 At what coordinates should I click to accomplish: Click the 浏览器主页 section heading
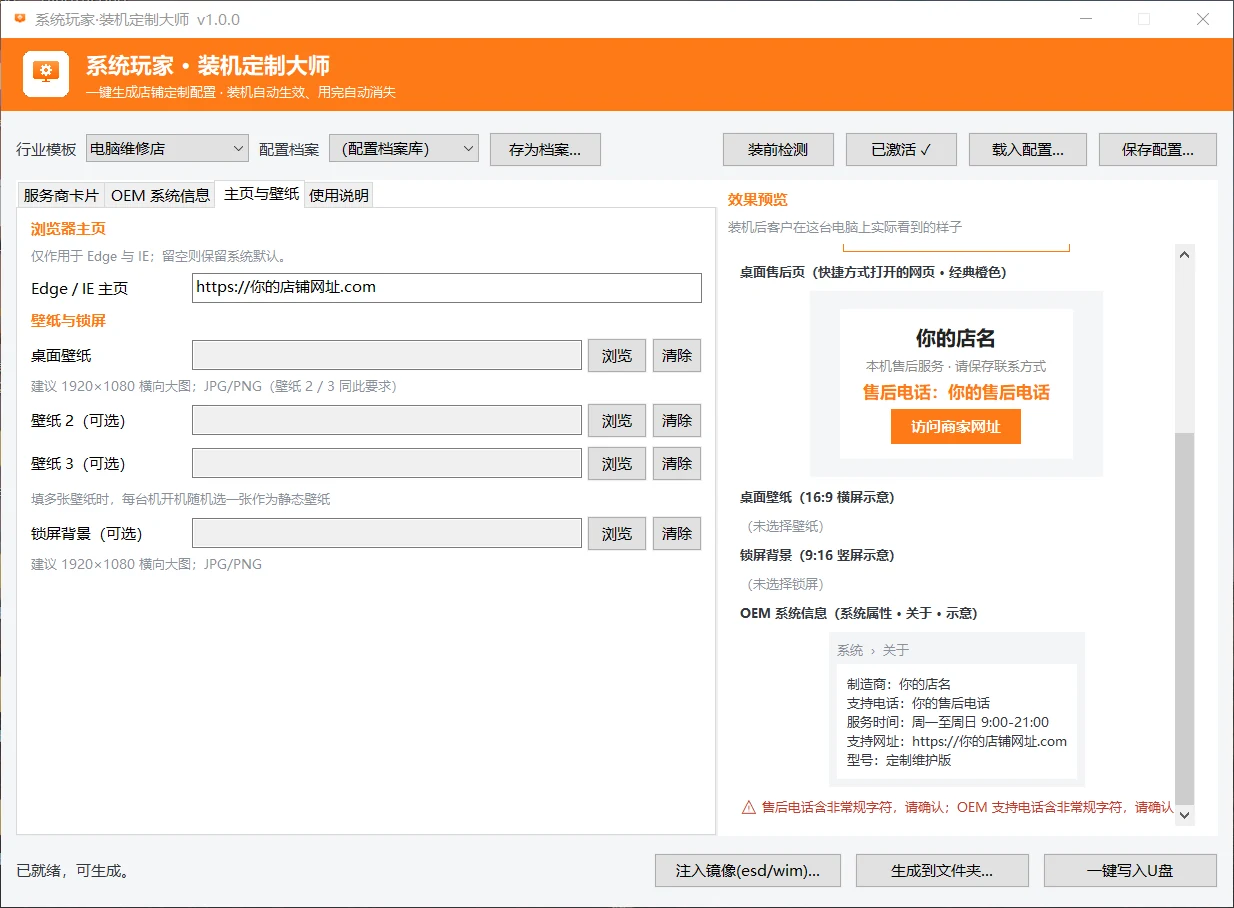pos(68,228)
